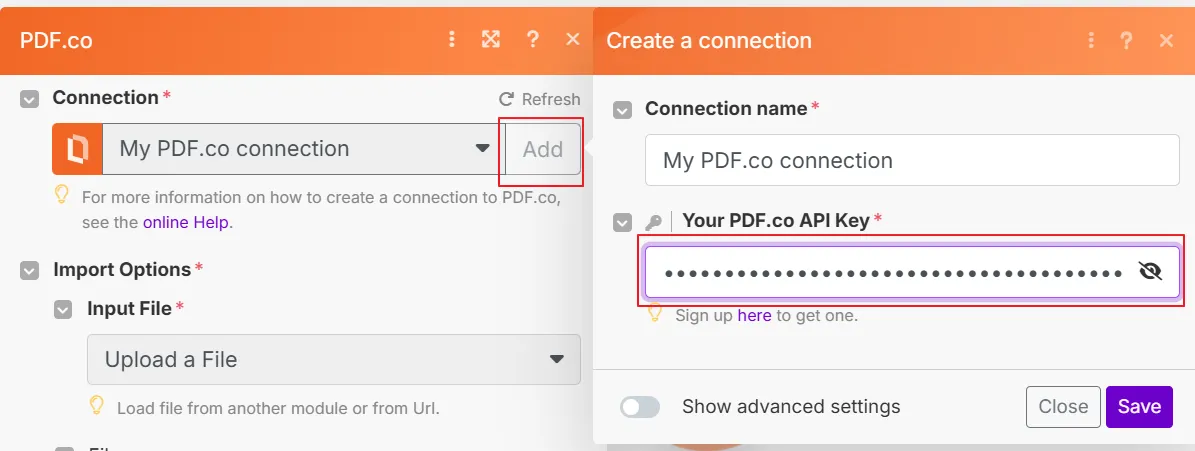Viewport: 1195px width, 451px height.
Task: Open the online Help link
Action: coord(186,223)
